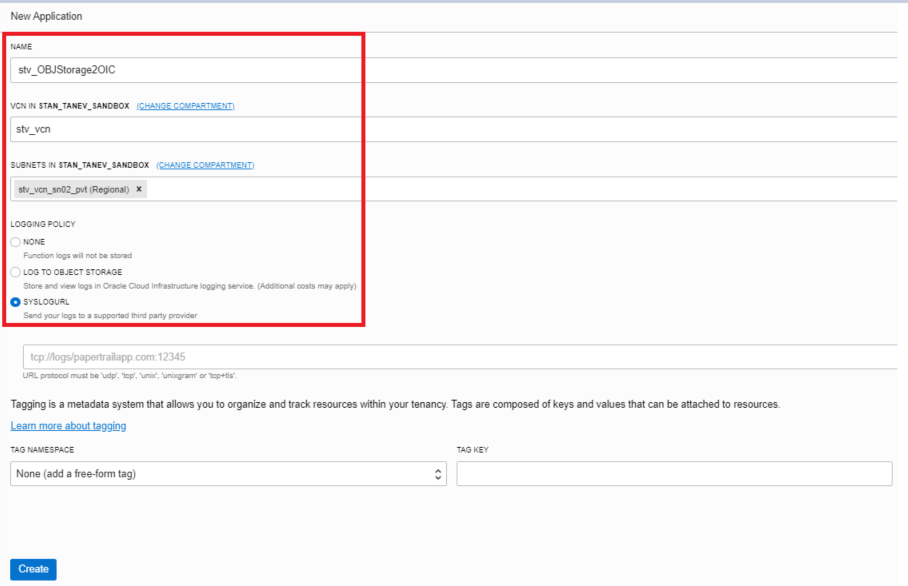Click Change Compartment link beside Subnets
The height and width of the screenshot is (586, 908).
pos(205,165)
